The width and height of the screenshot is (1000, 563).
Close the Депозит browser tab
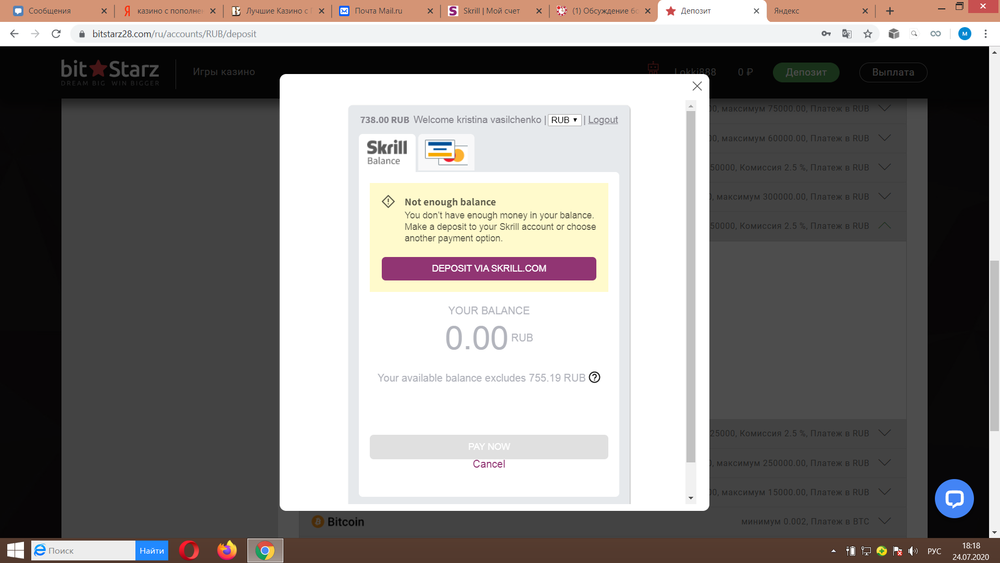click(756, 11)
